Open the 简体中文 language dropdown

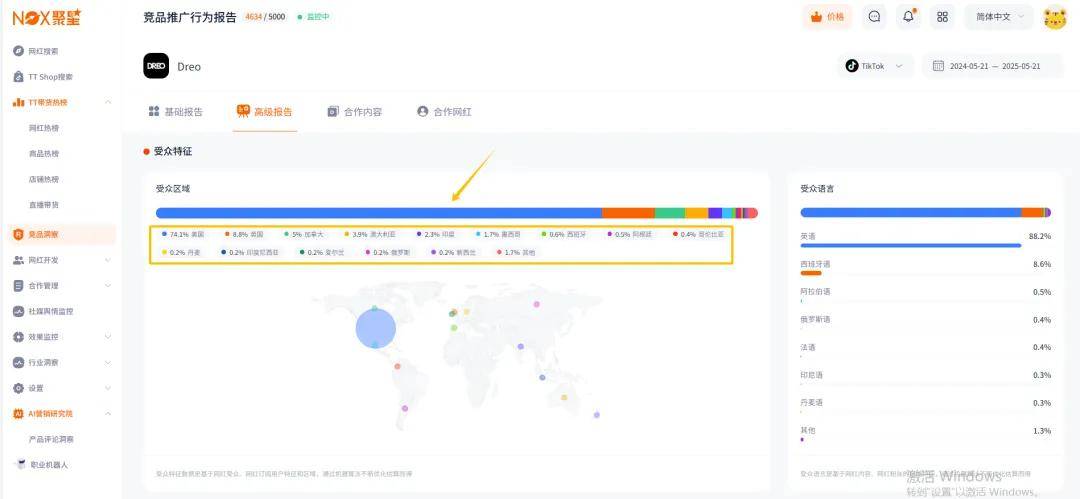coord(998,17)
